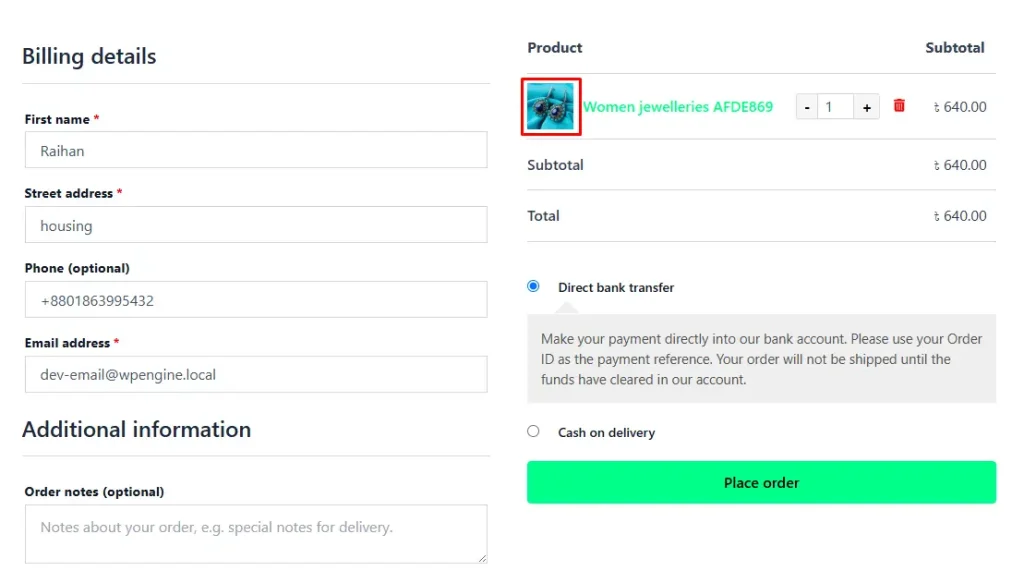Select Direct bank transfer payment option
1024x583 pixels.
[533, 286]
